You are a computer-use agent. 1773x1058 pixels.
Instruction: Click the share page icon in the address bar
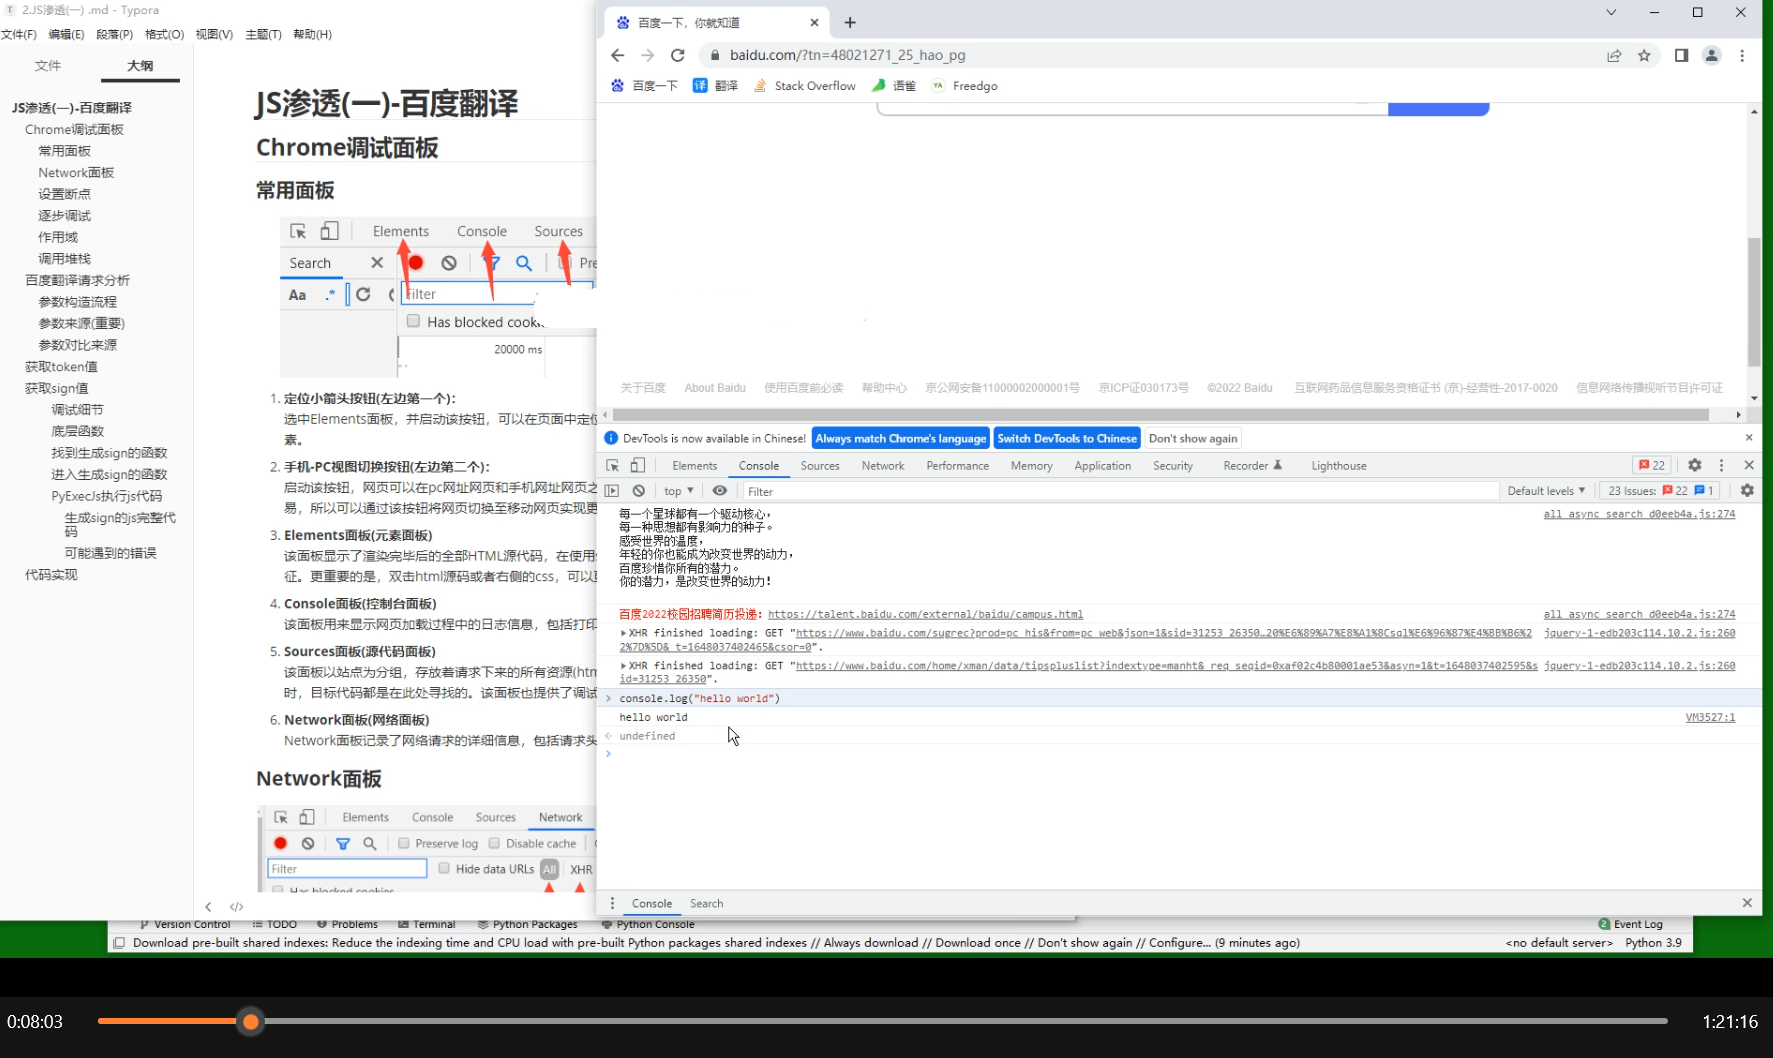(x=1614, y=55)
